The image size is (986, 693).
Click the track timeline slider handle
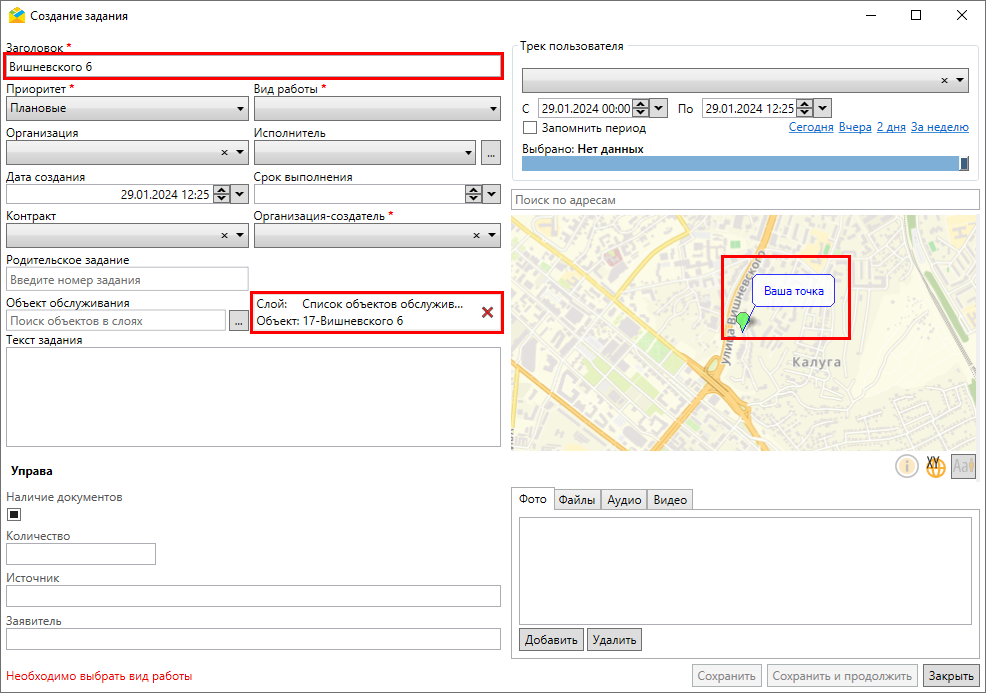(x=964, y=164)
